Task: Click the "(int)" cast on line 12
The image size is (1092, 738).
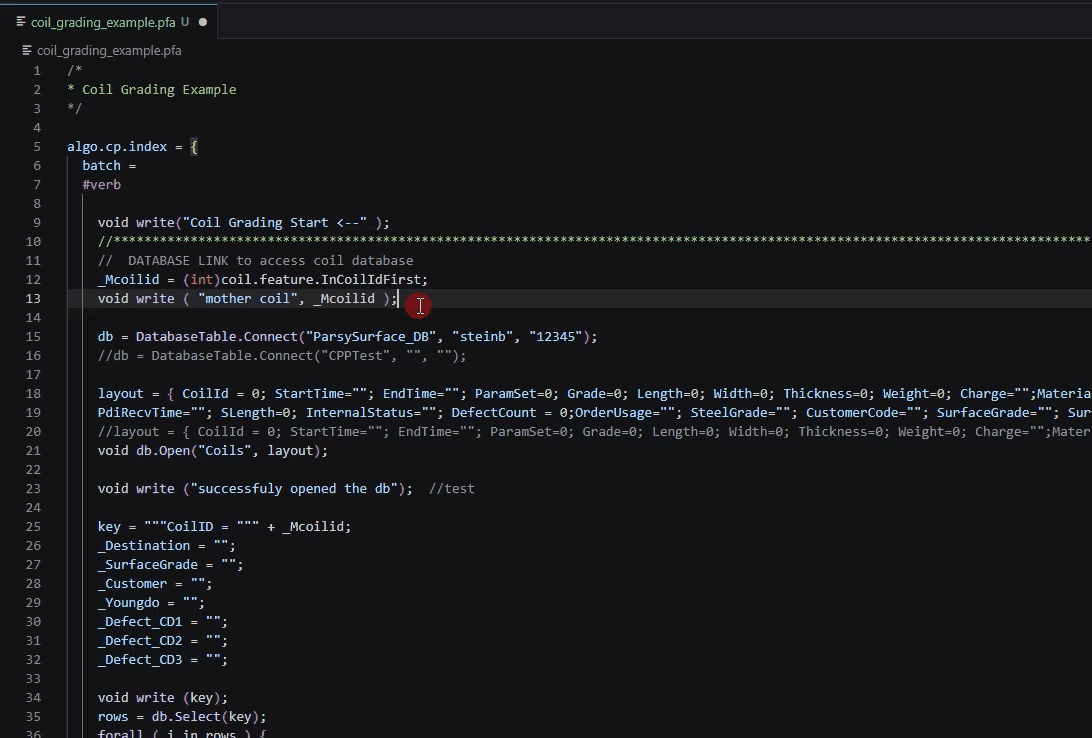Action: (202, 280)
